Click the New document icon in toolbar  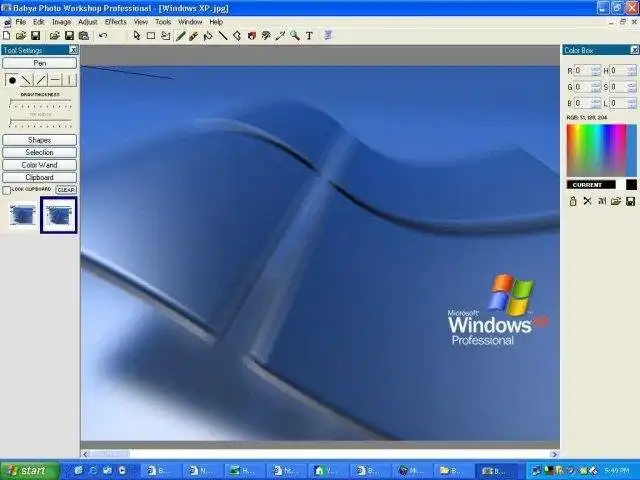click(x=7, y=36)
